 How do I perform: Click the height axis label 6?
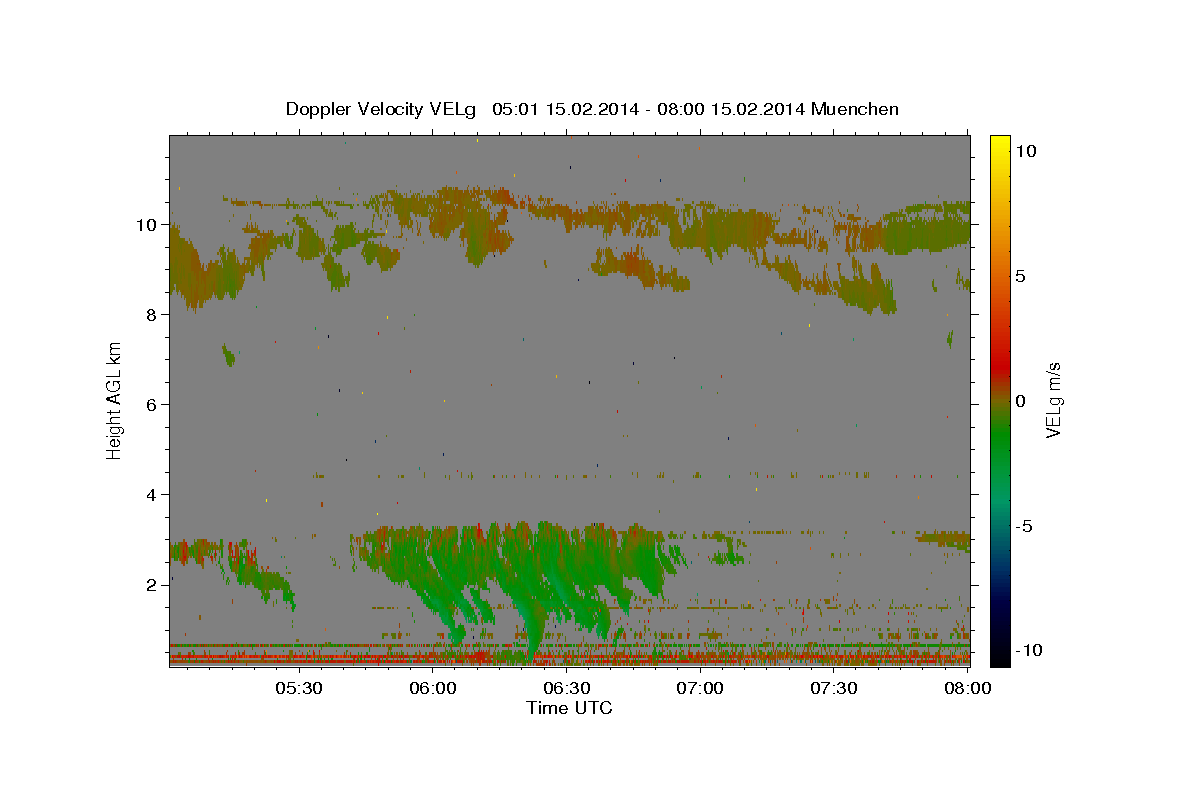(x=153, y=405)
